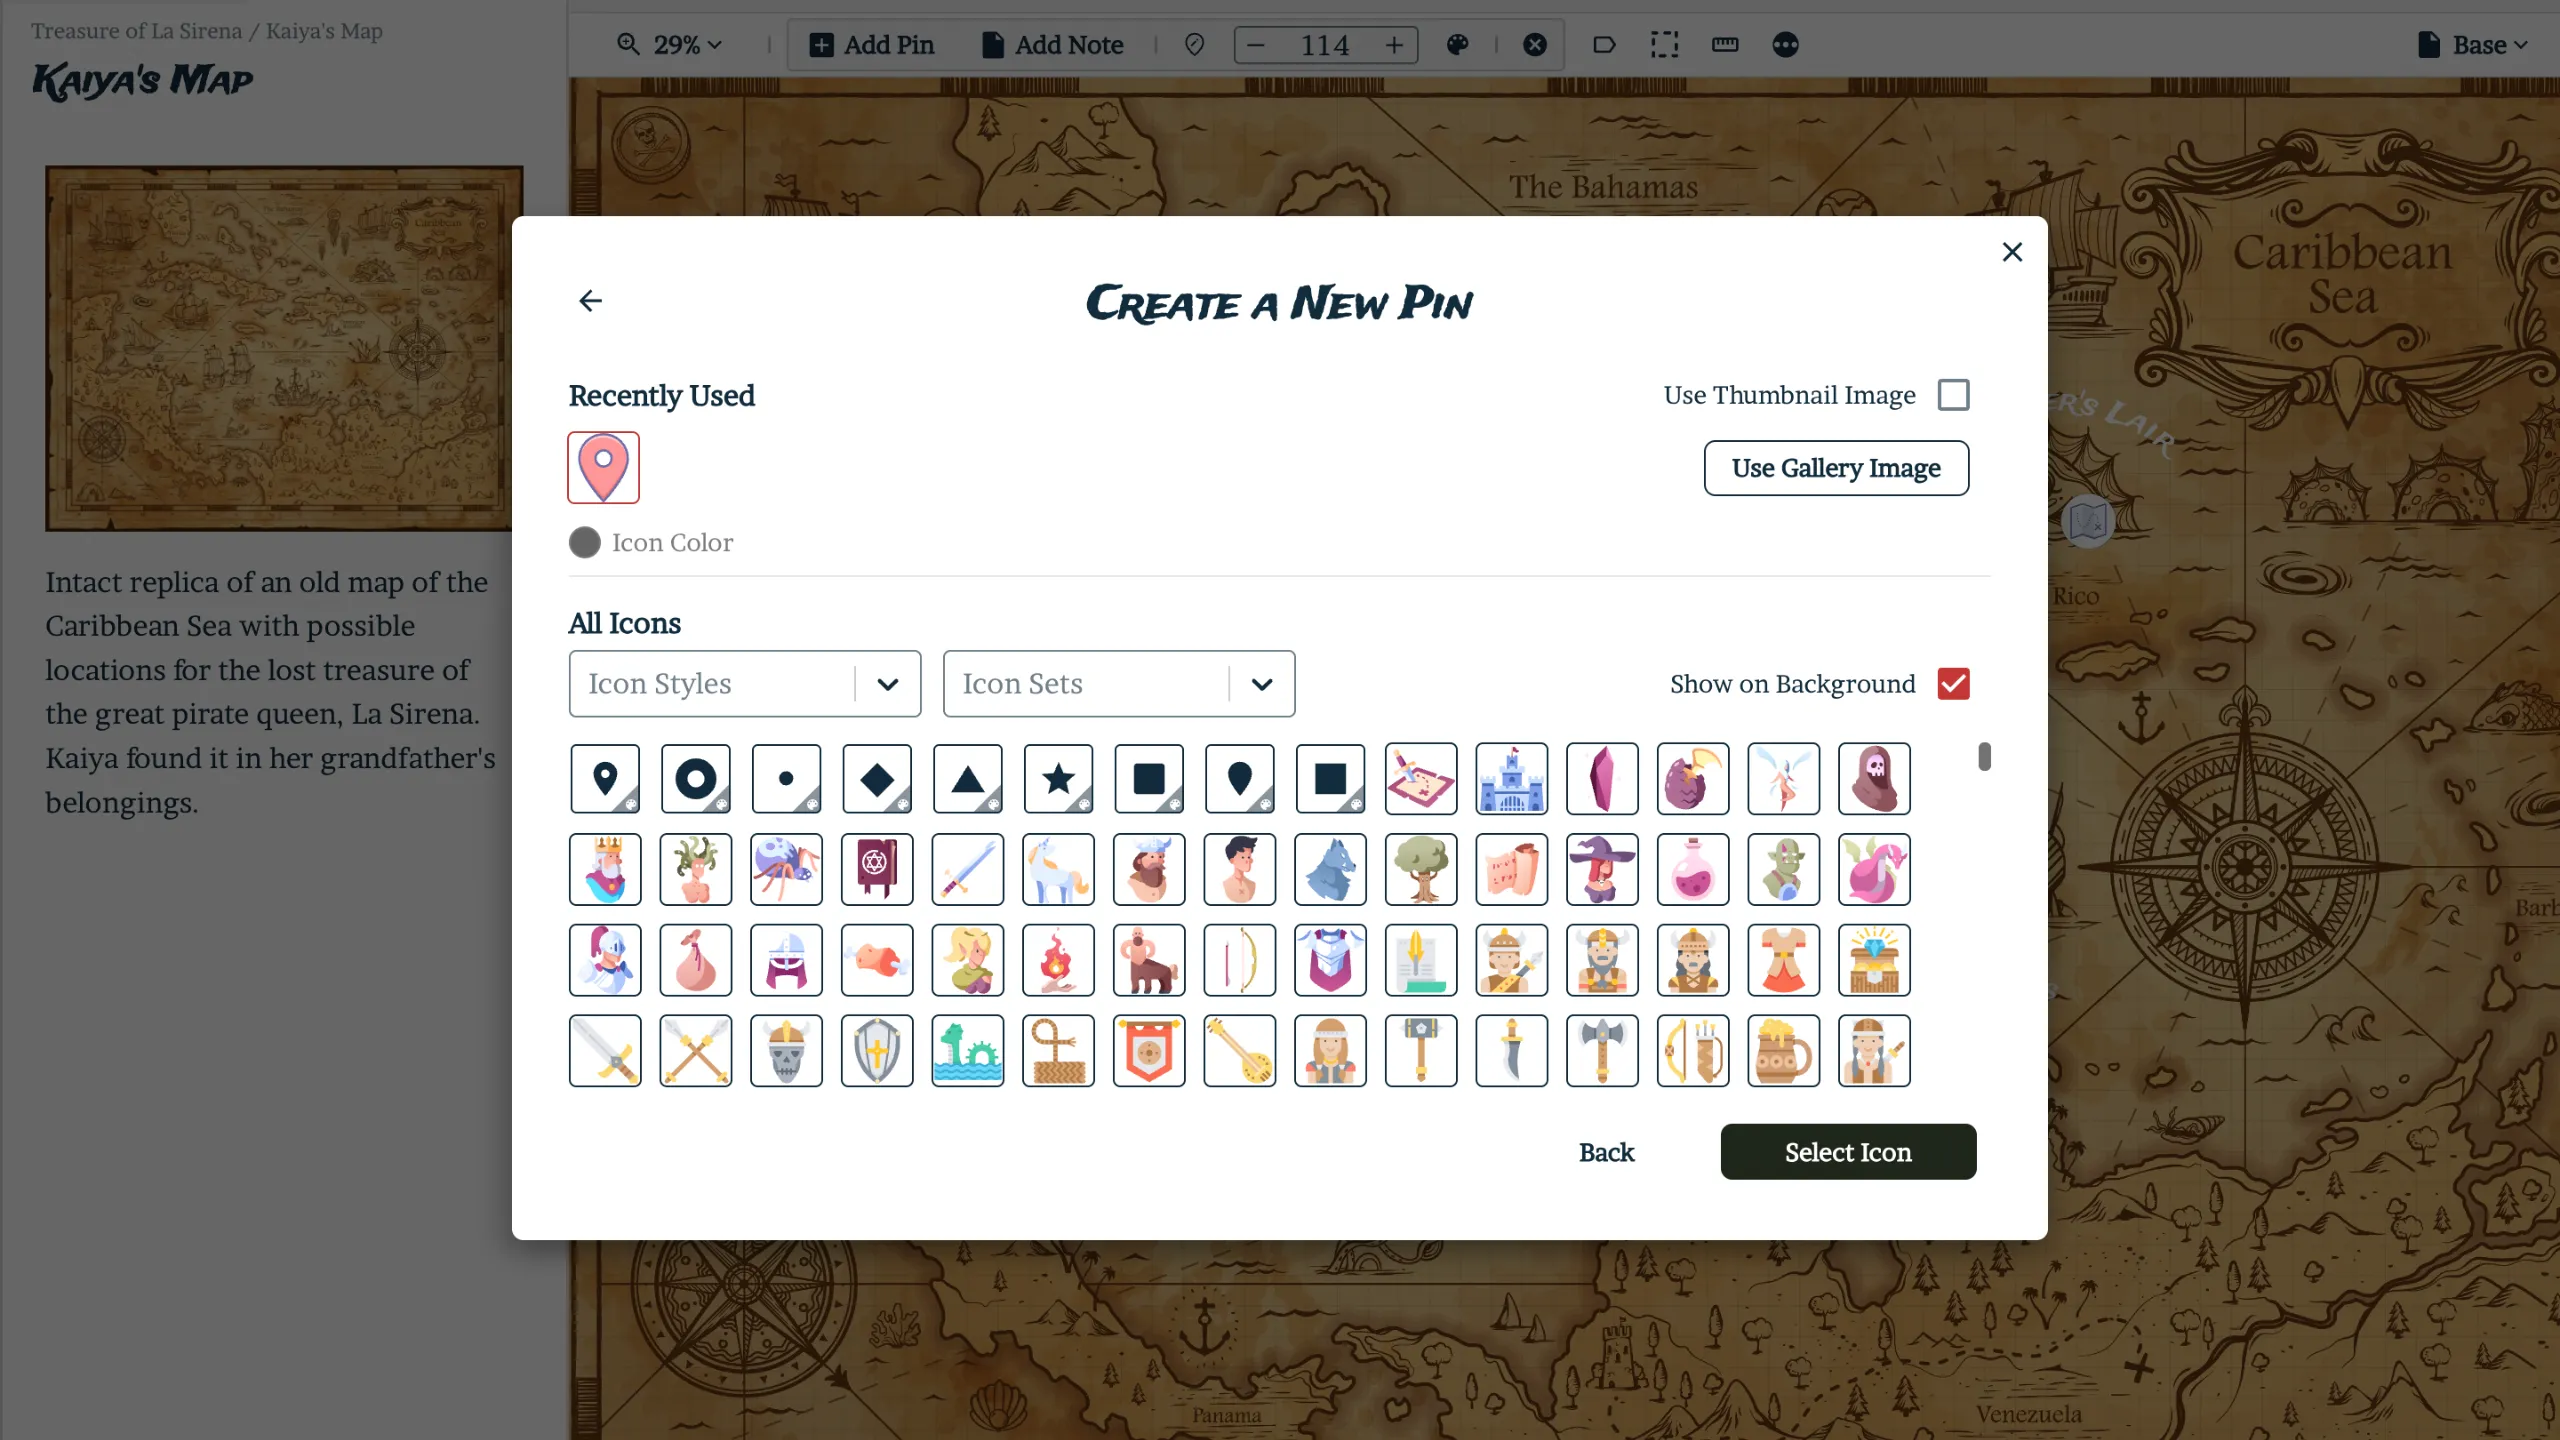Enable Use Thumbnail Image checkbox
The width and height of the screenshot is (2560, 1440).
pos(1953,395)
